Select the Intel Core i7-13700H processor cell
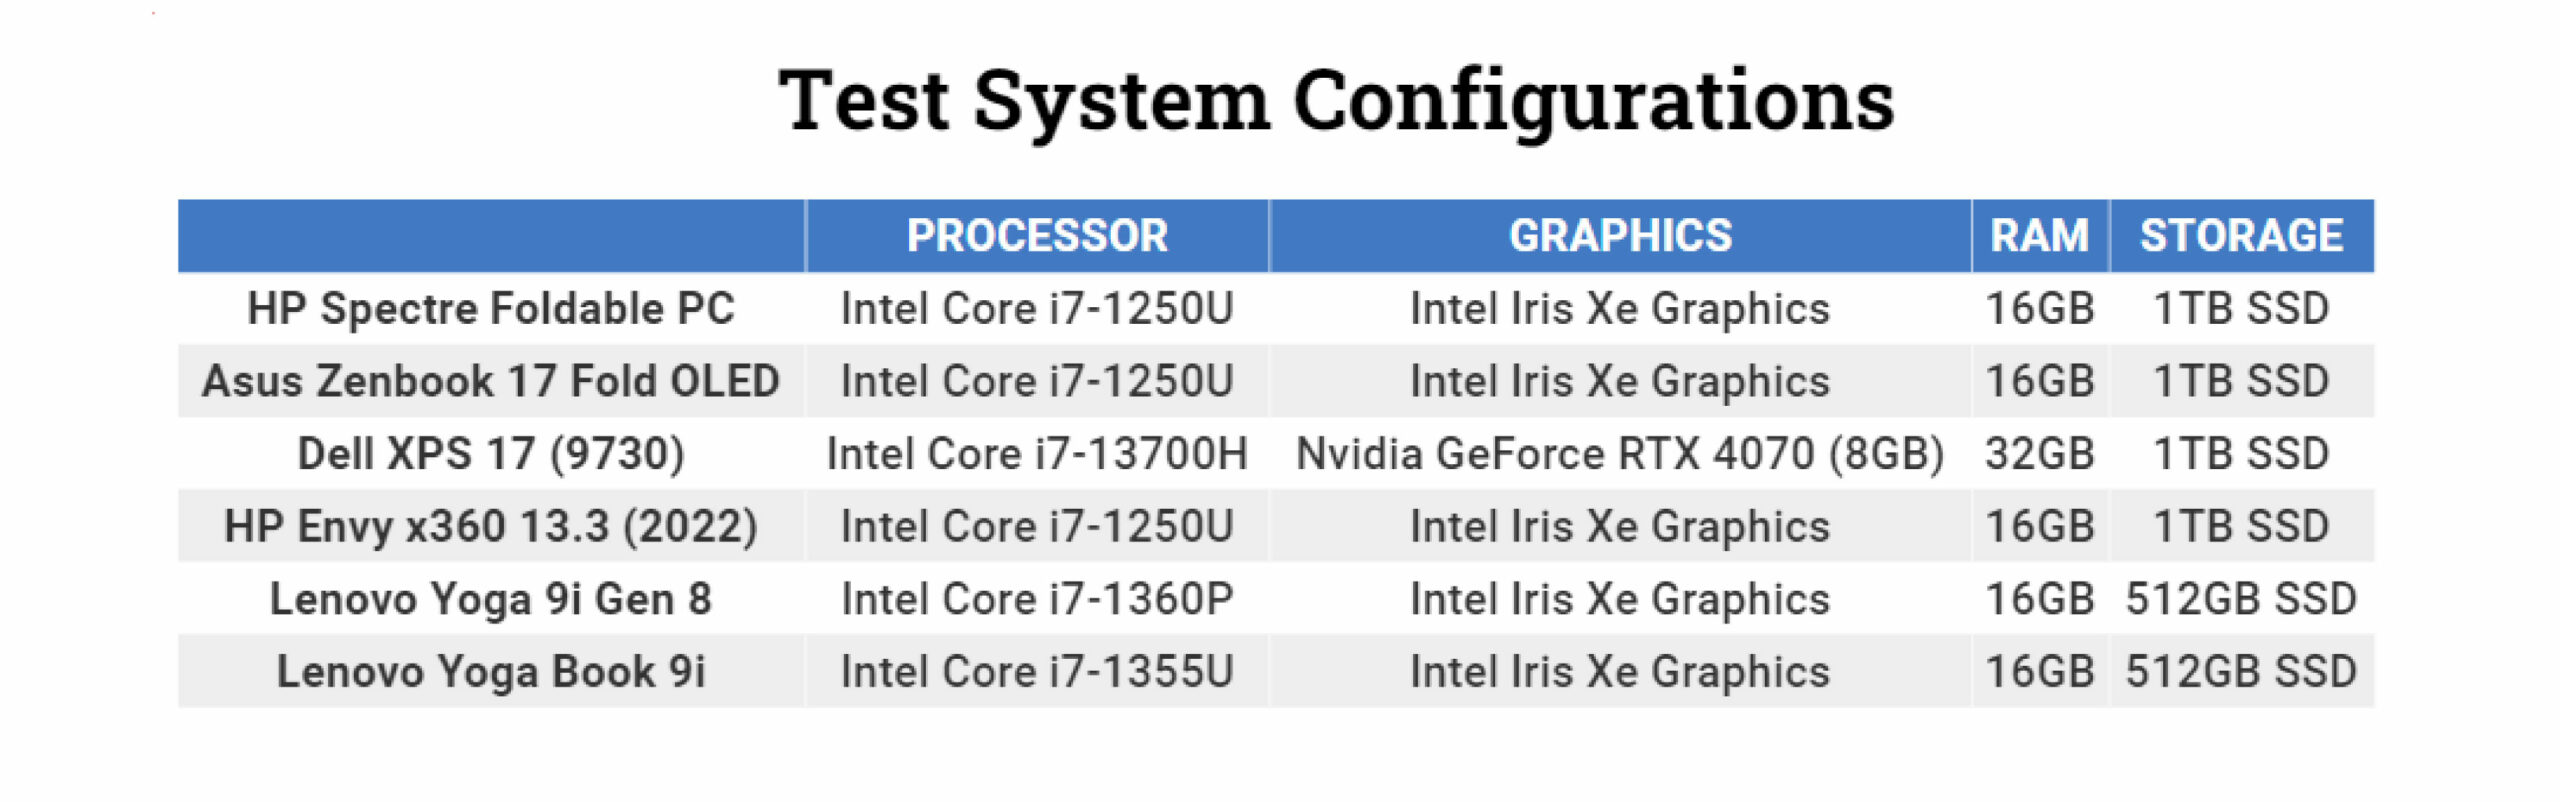This screenshot has width=2560, height=802. coord(1037,454)
